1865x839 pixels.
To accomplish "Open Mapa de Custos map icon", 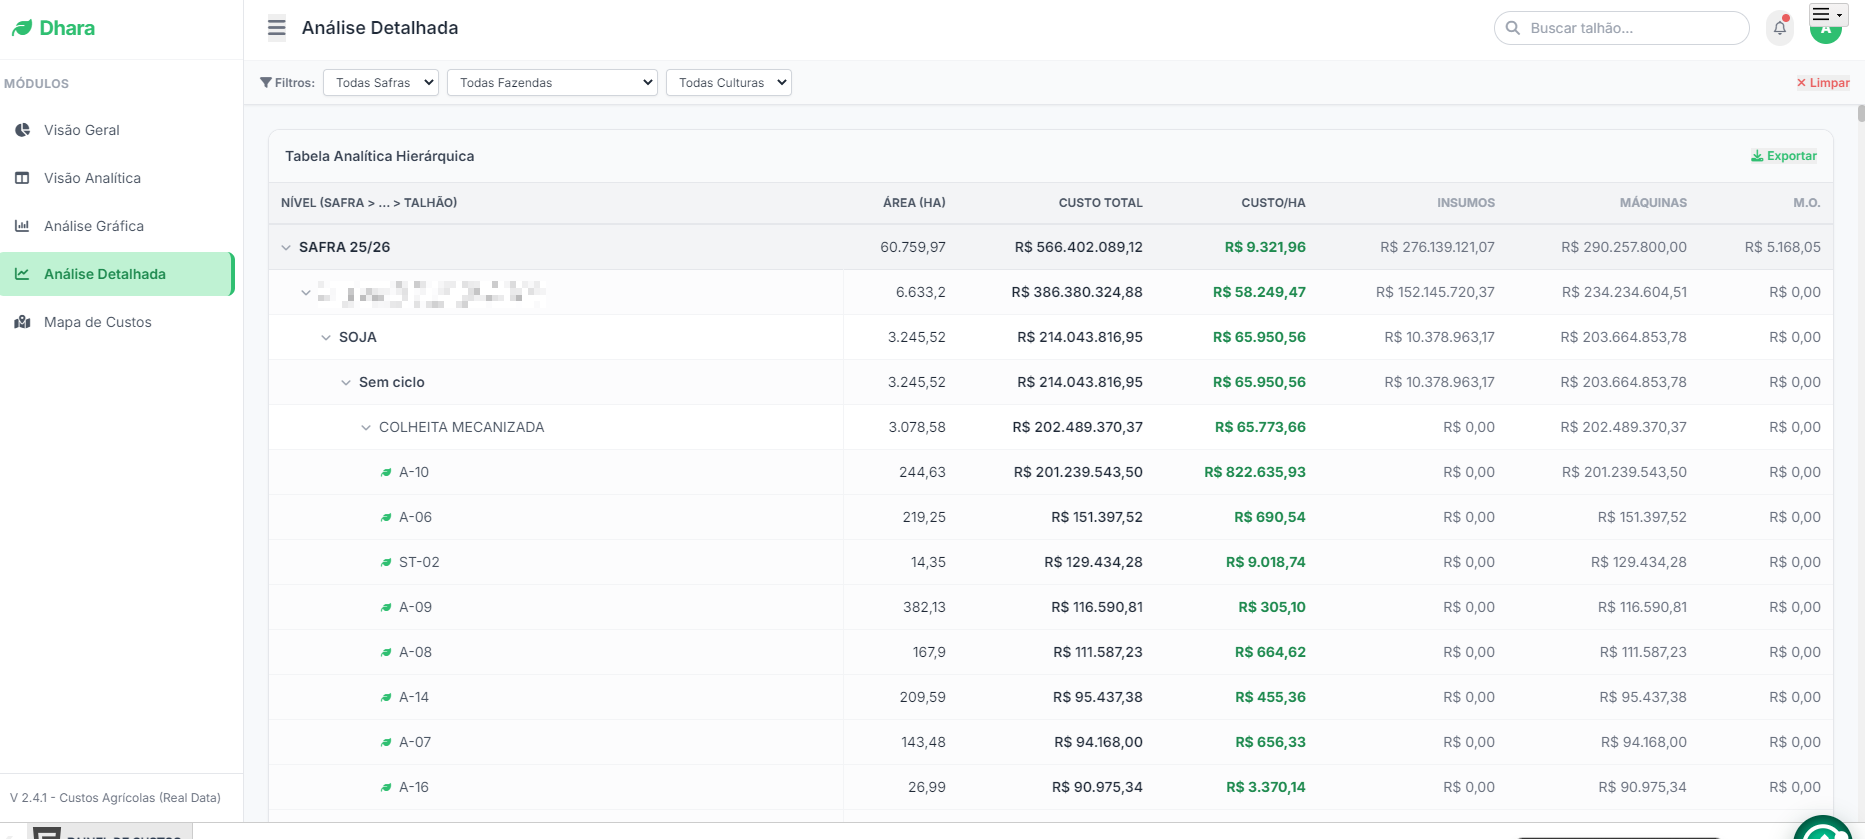I will tap(22, 322).
